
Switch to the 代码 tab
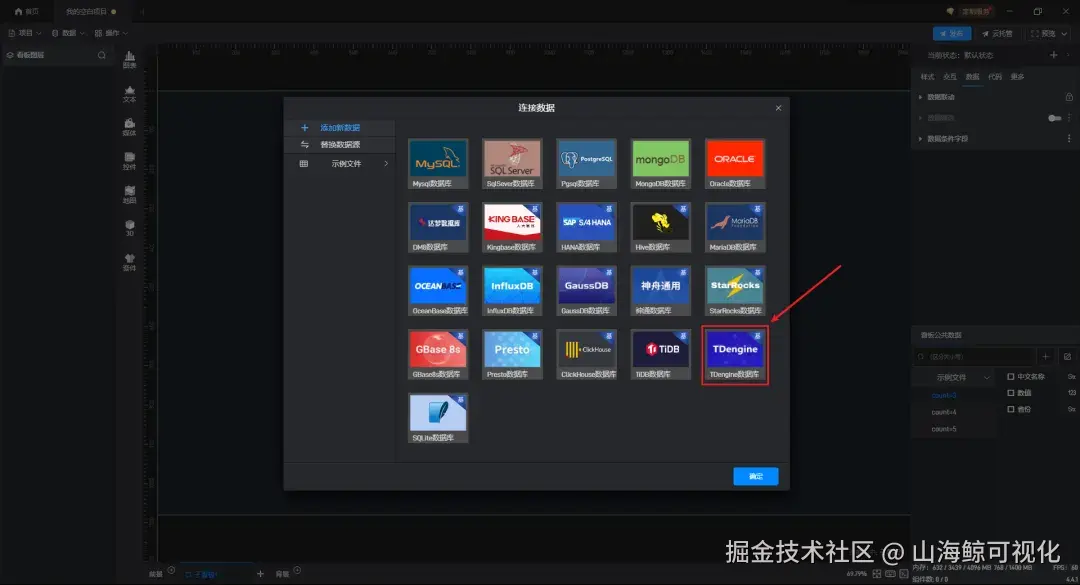point(995,76)
